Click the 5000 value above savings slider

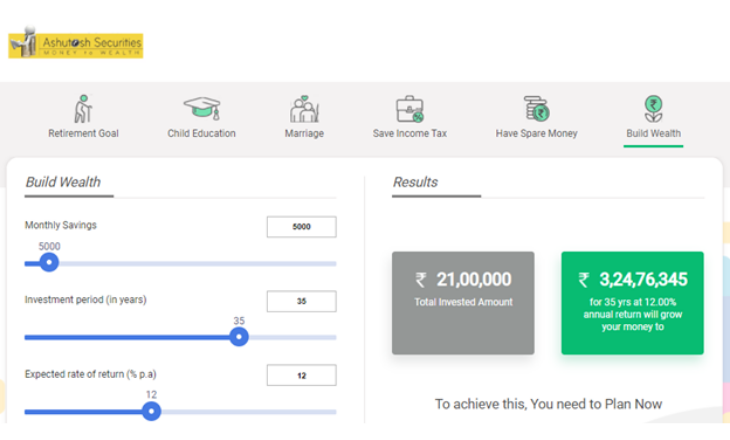coord(49,246)
